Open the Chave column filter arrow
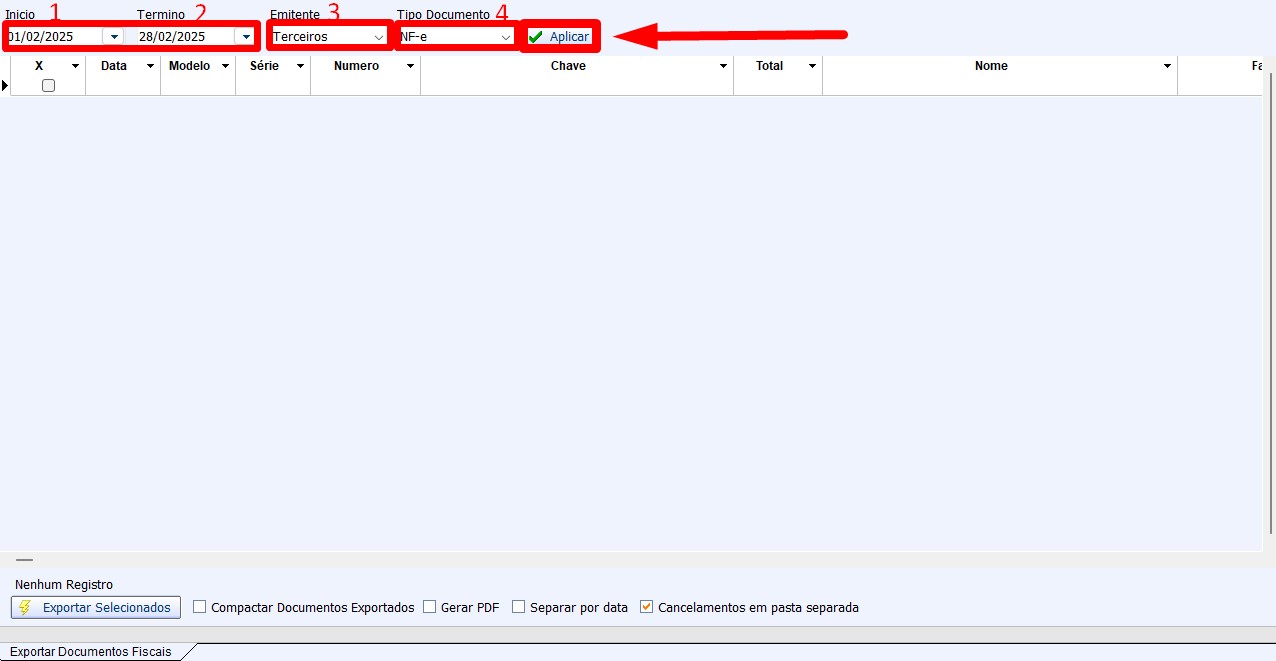Image resolution: width=1276 pixels, height=661 pixels. tap(723, 67)
